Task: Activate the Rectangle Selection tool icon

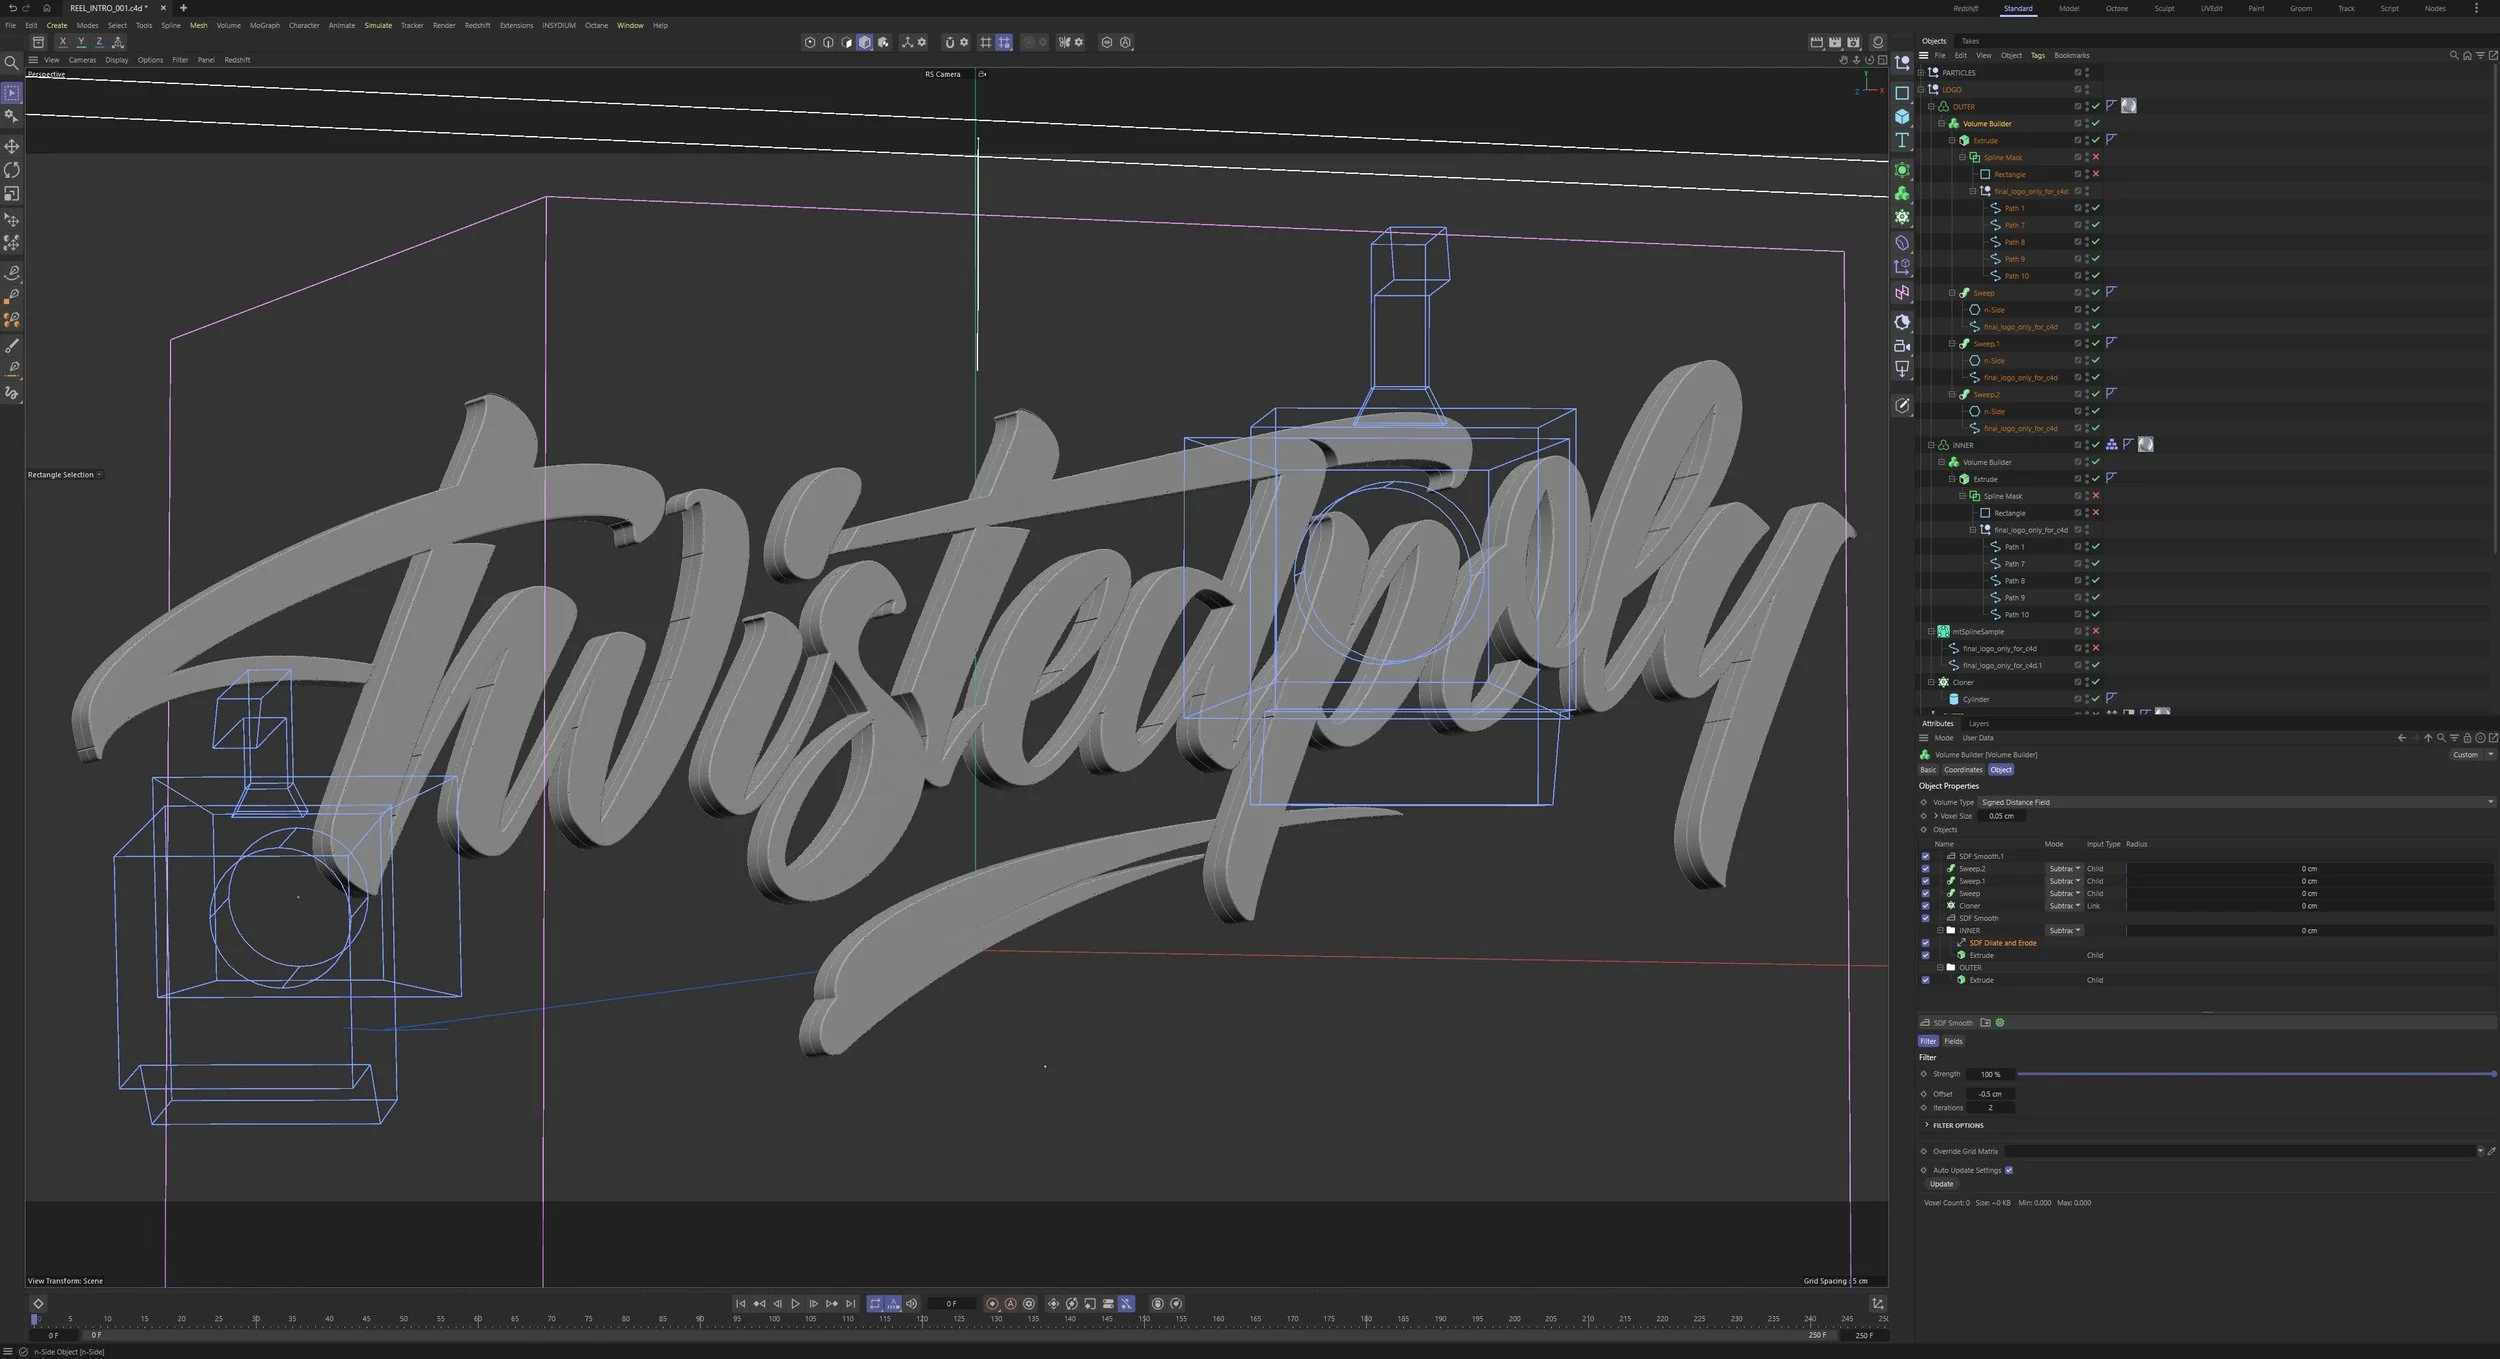Action: [12, 93]
